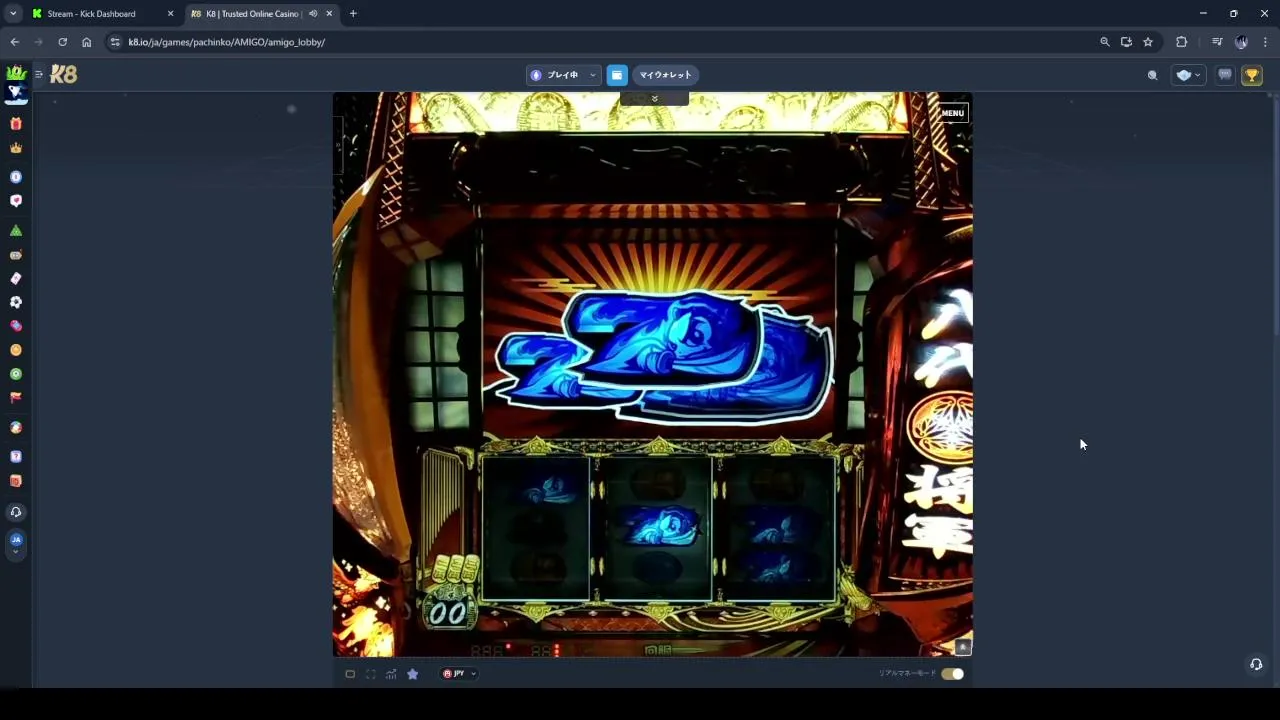This screenshot has height=720, width=1280.
Task: Open the green triangle sidebar icon
Action: pos(16,231)
